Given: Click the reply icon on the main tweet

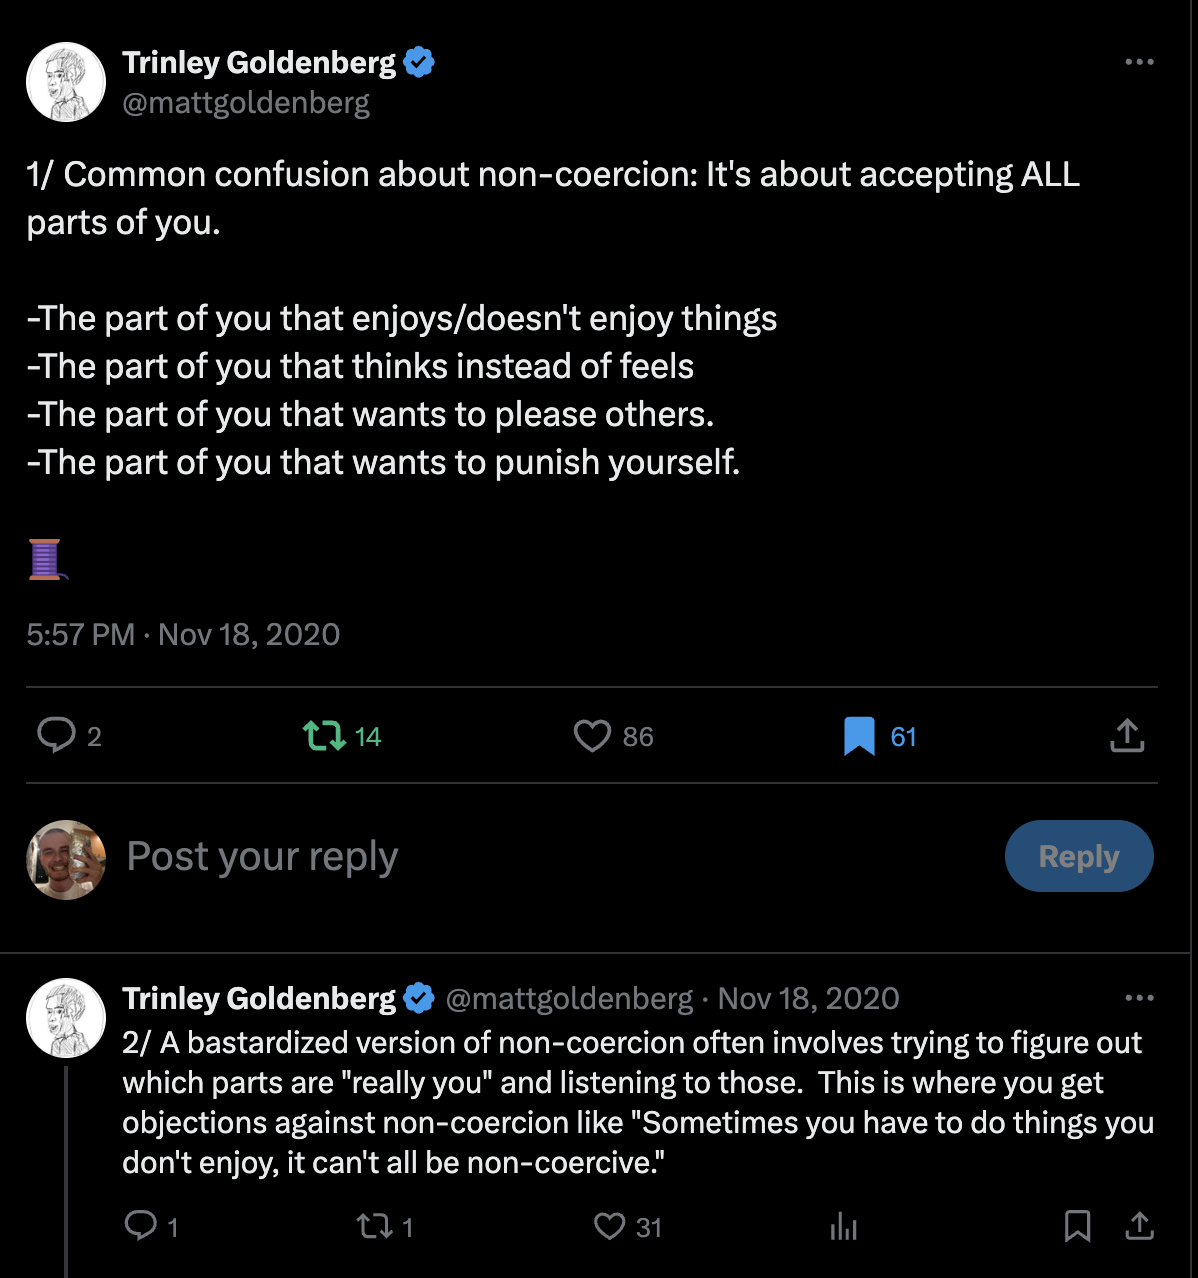Looking at the screenshot, I should [x=56, y=736].
